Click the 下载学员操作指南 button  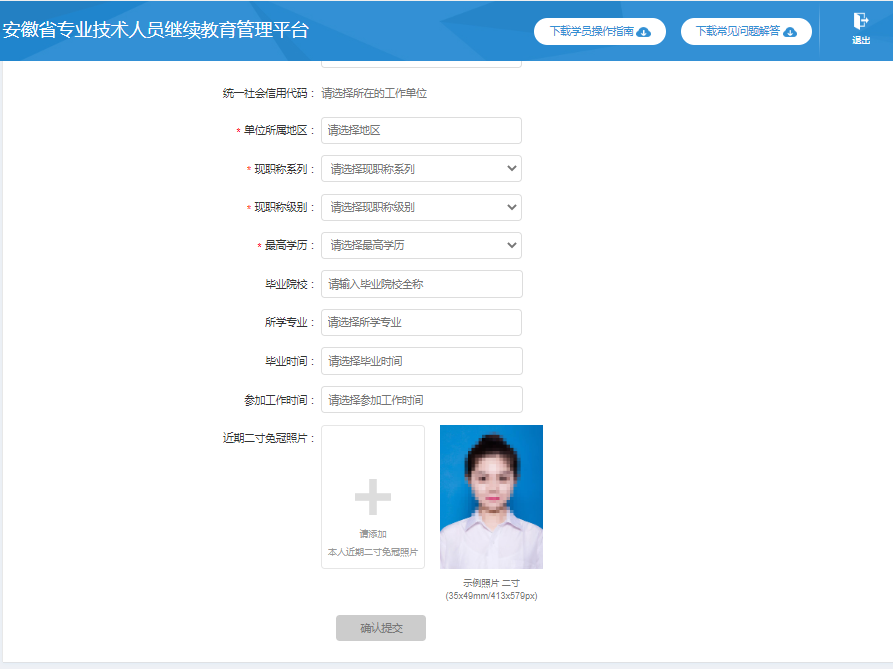click(602, 31)
